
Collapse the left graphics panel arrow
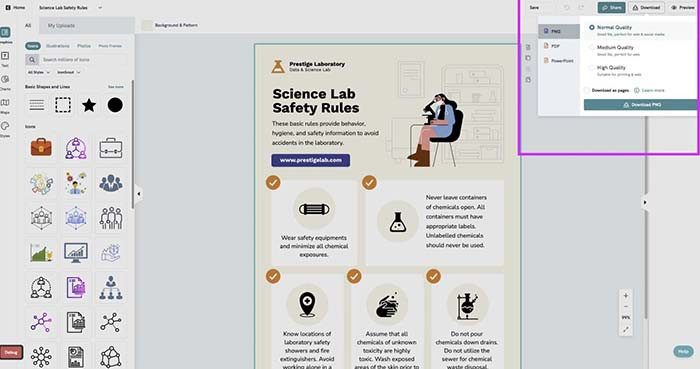coord(138,194)
